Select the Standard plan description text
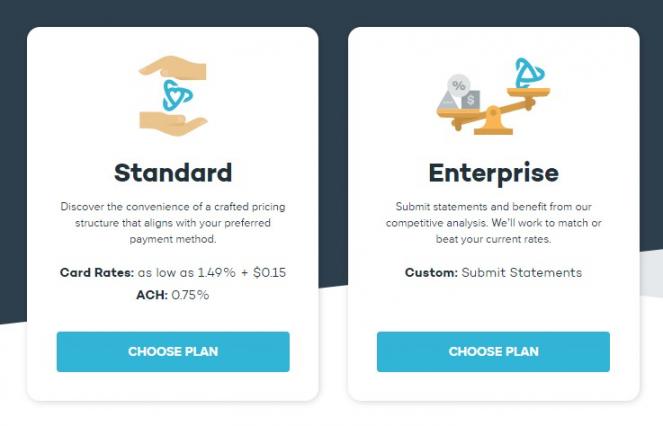The width and height of the screenshot is (663, 426). [x=173, y=222]
